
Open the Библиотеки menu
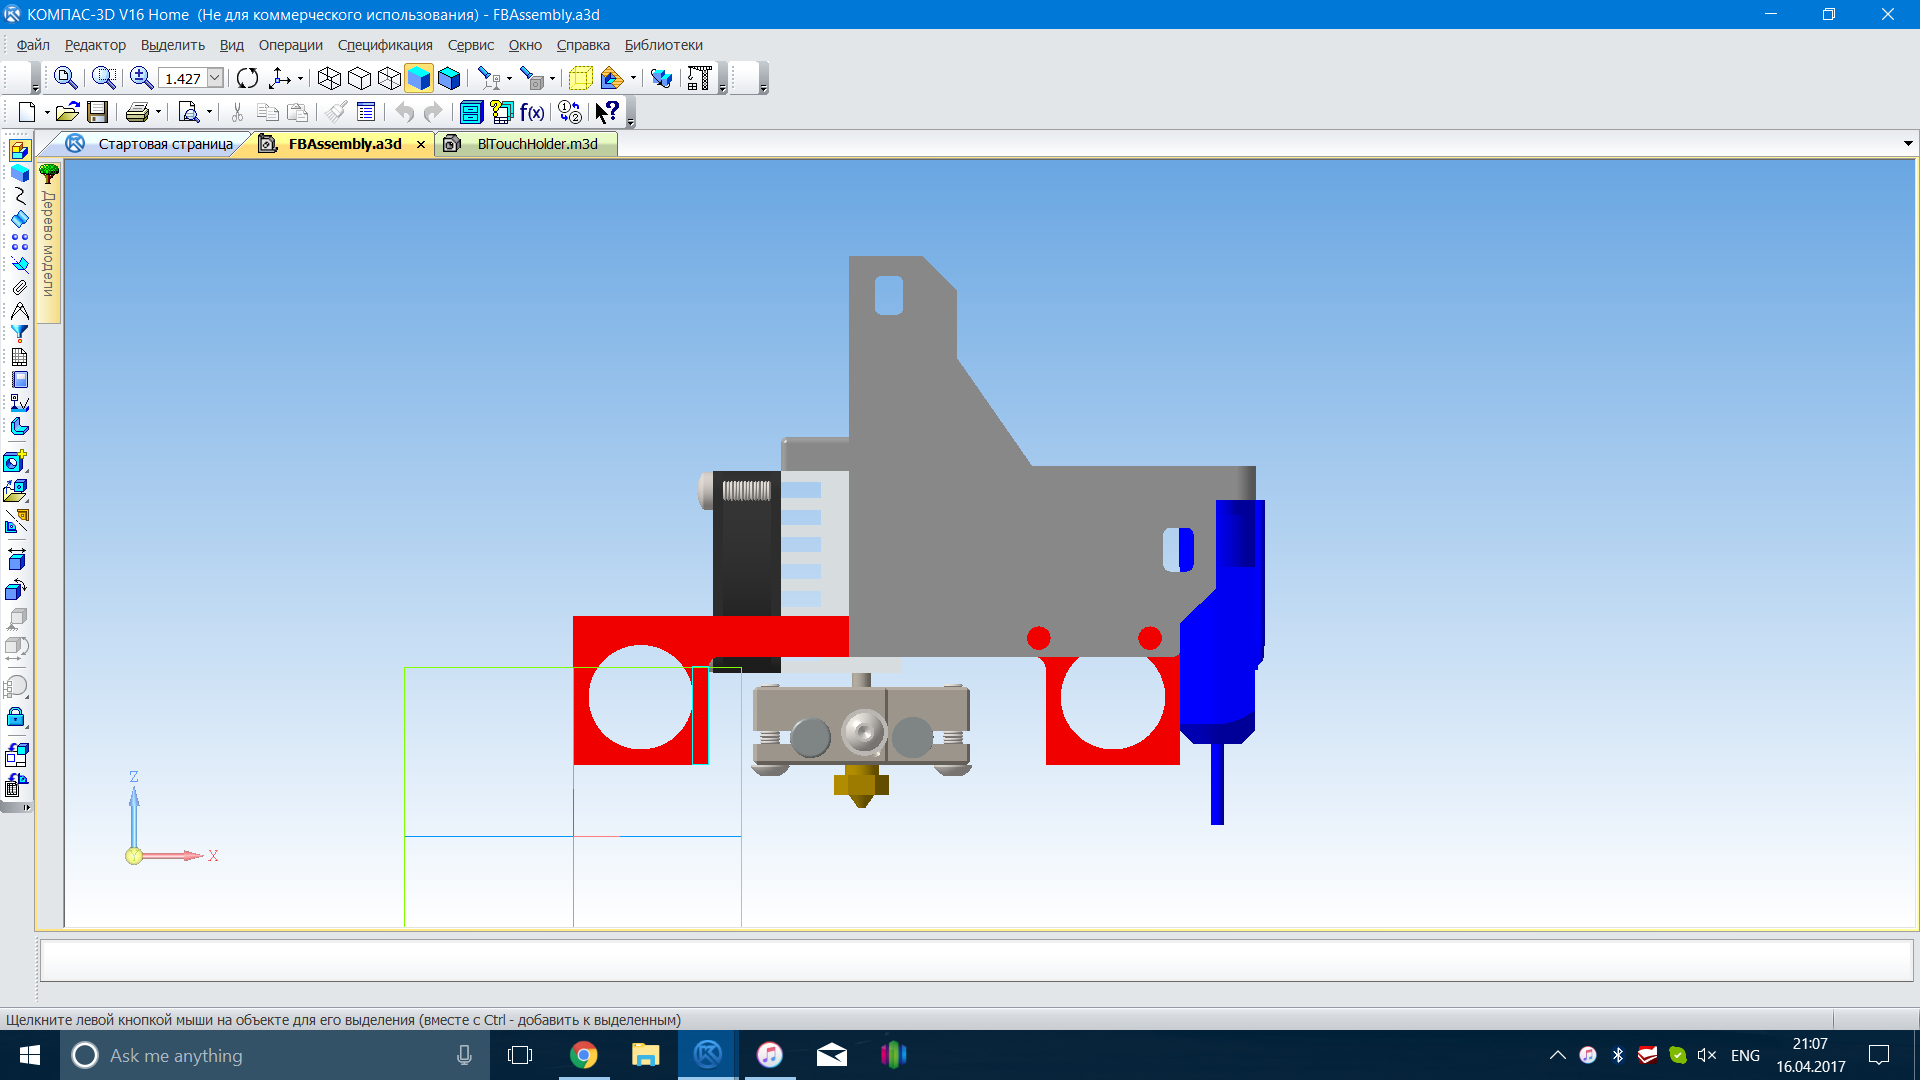point(663,45)
